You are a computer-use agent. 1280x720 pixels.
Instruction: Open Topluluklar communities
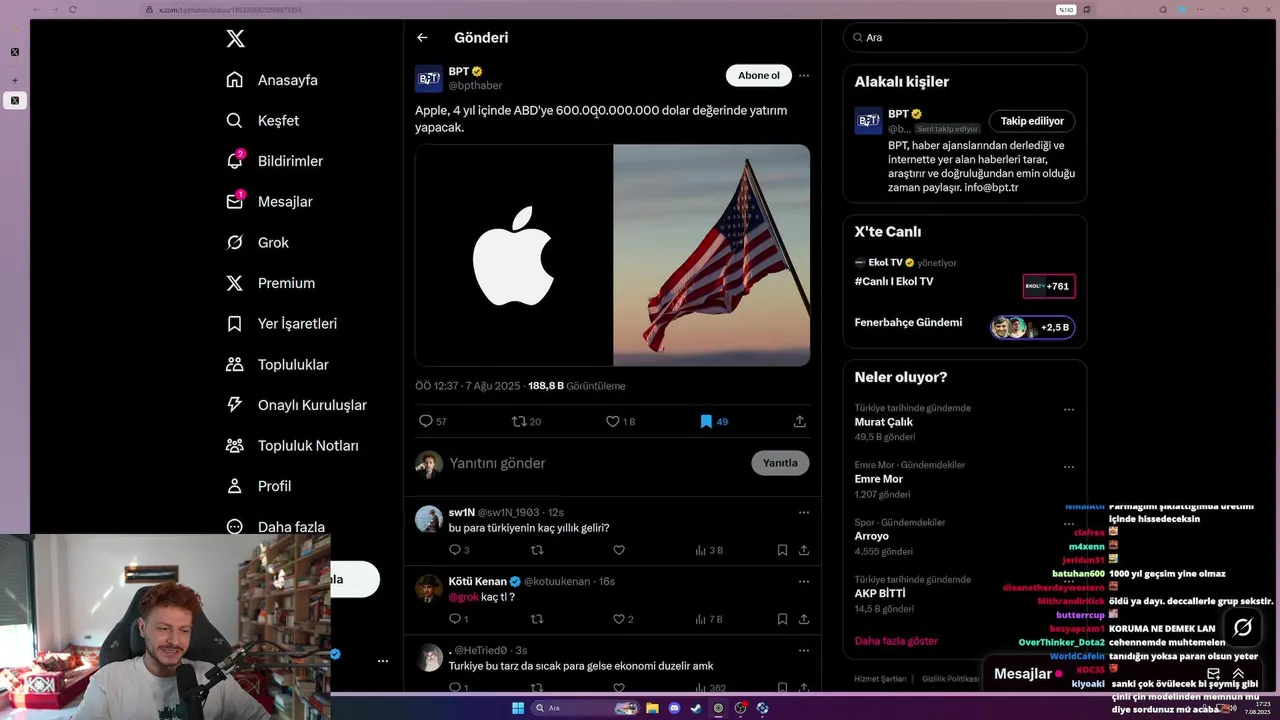pos(278,364)
